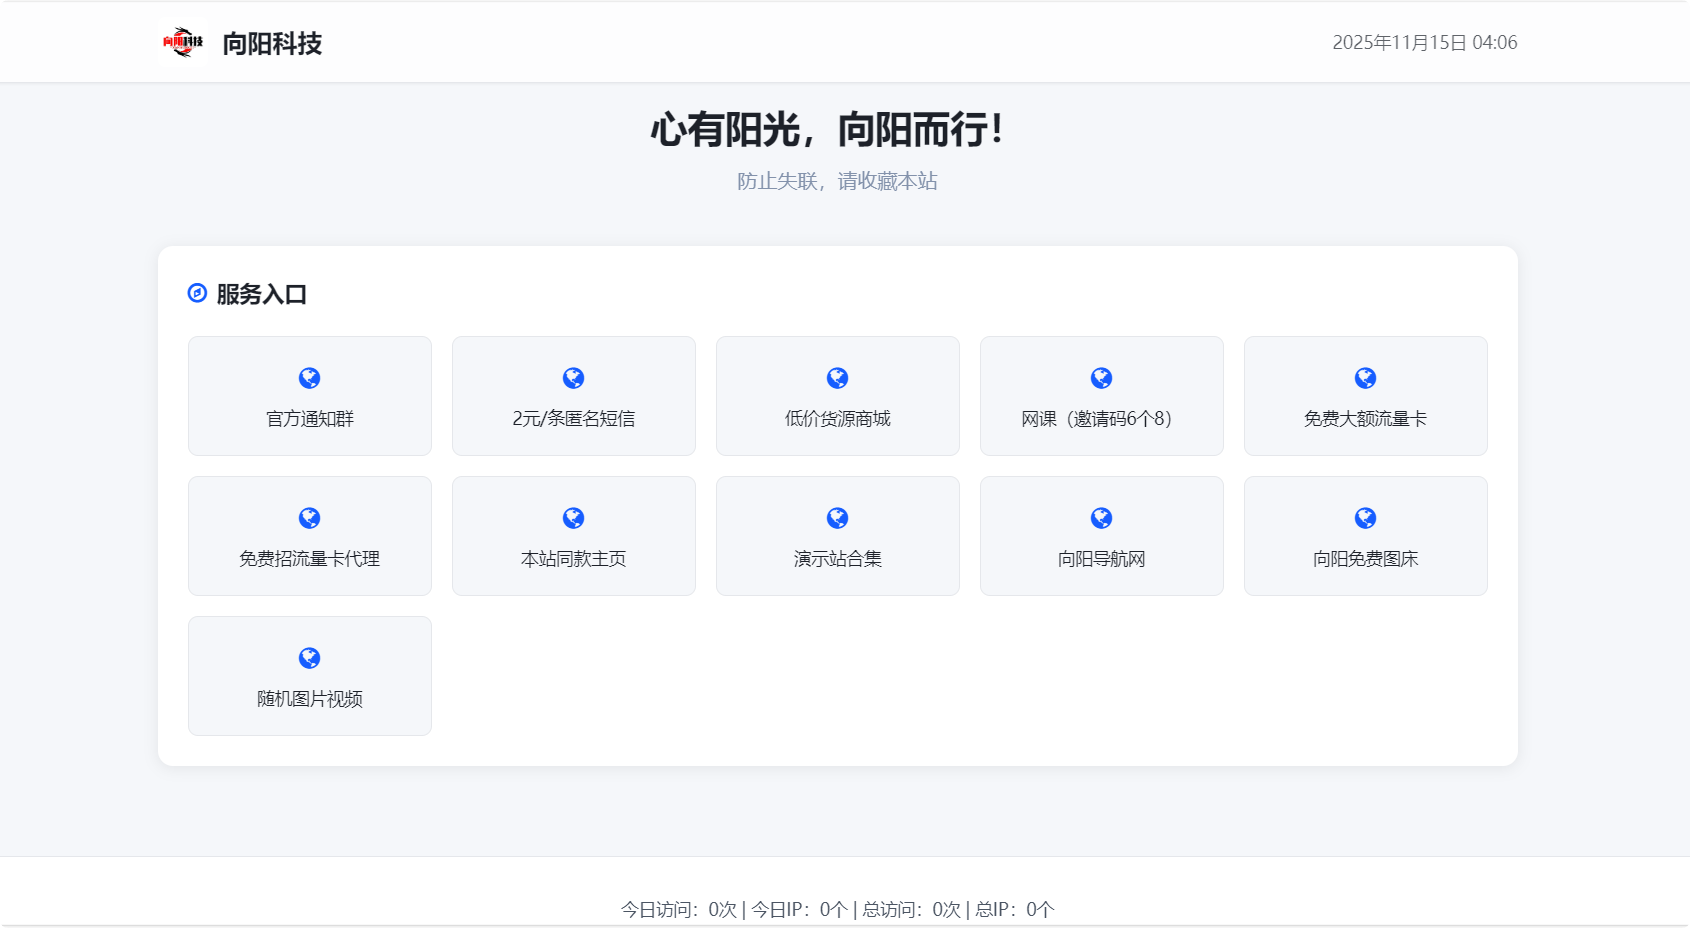Open the 网课（邀请码6个8）entry
The image size is (1690, 928).
click(x=1101, y=396)
